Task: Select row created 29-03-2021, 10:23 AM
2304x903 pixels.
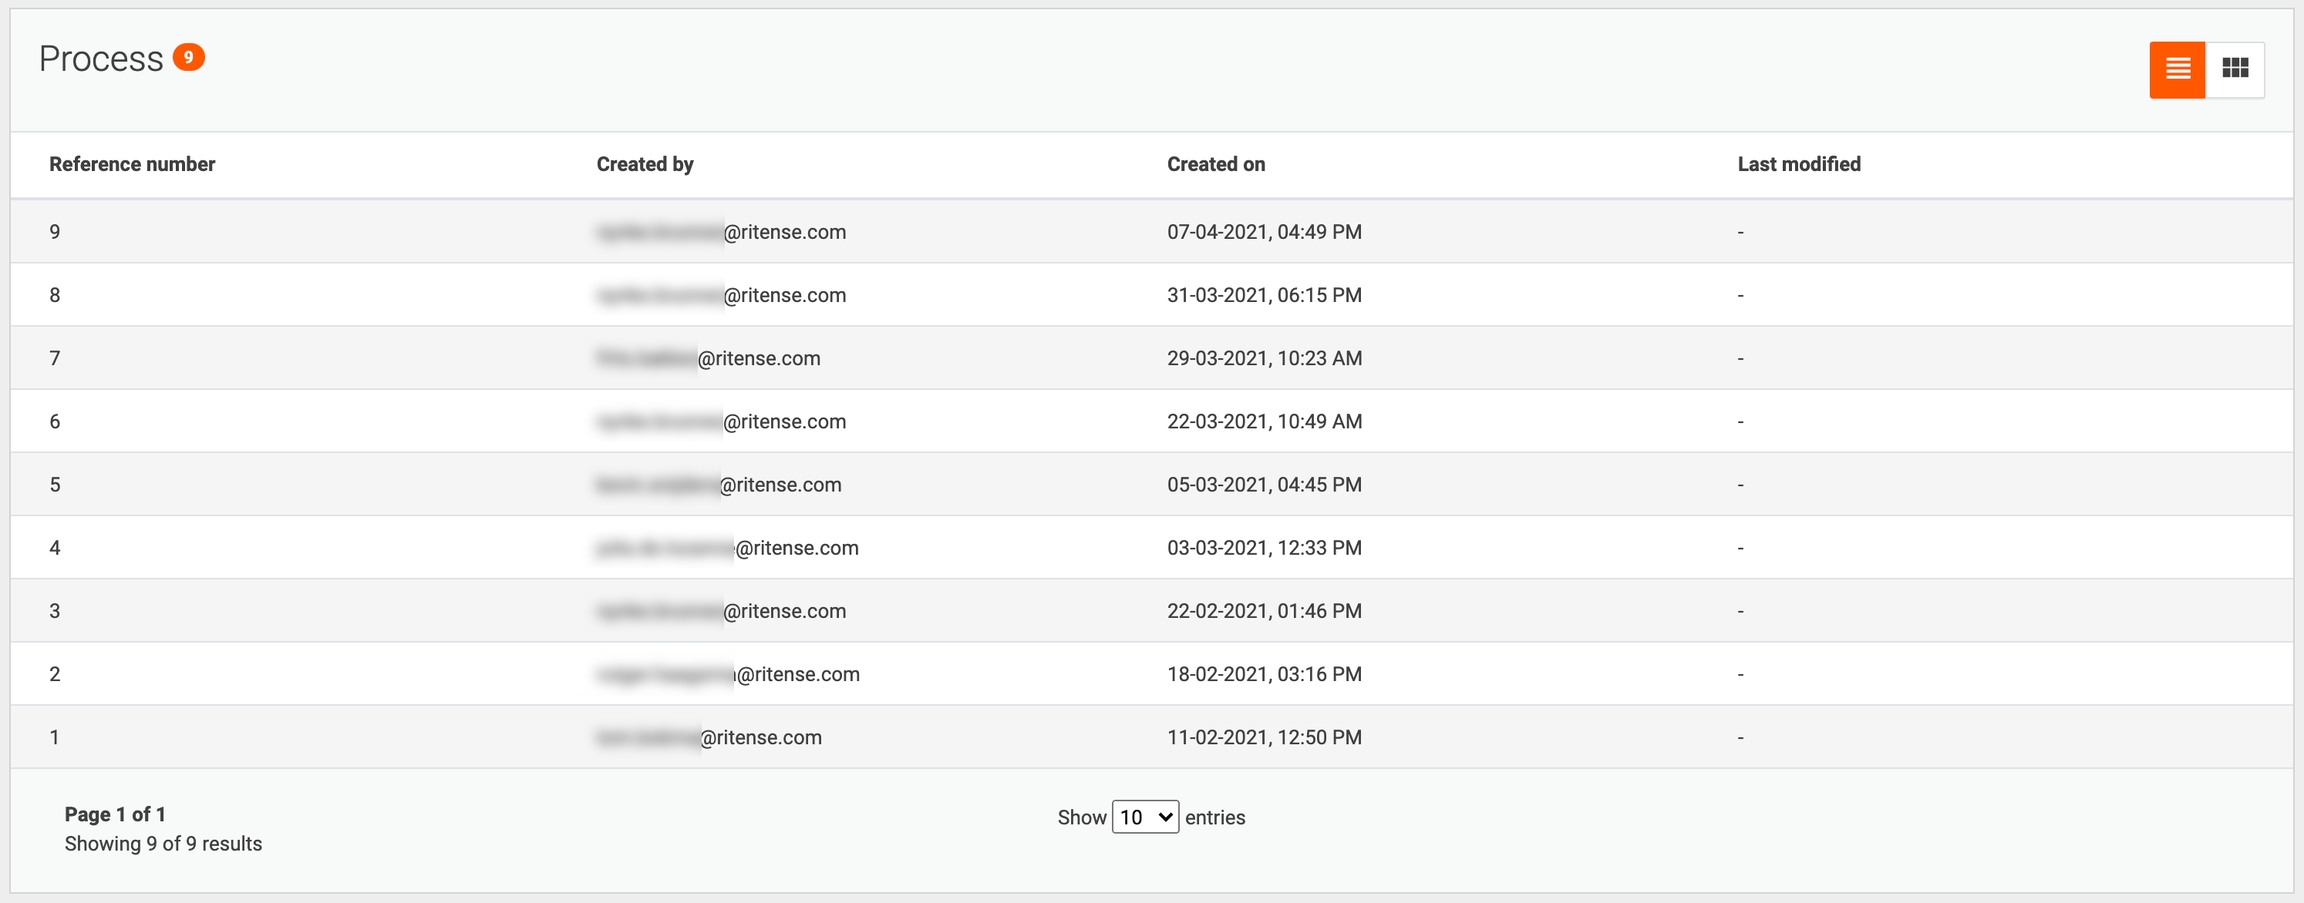Action: click(1264, 358)
